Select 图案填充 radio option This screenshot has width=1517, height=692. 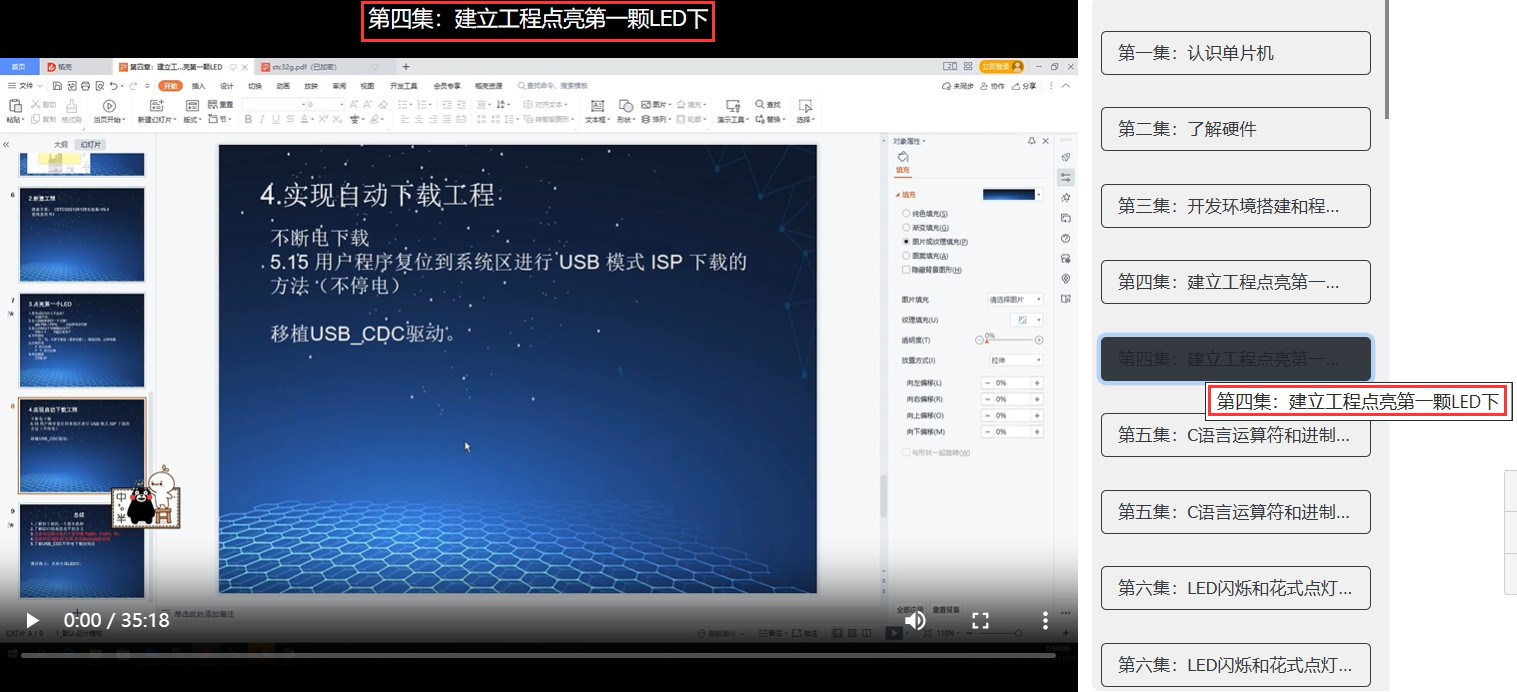coord(906,256)
